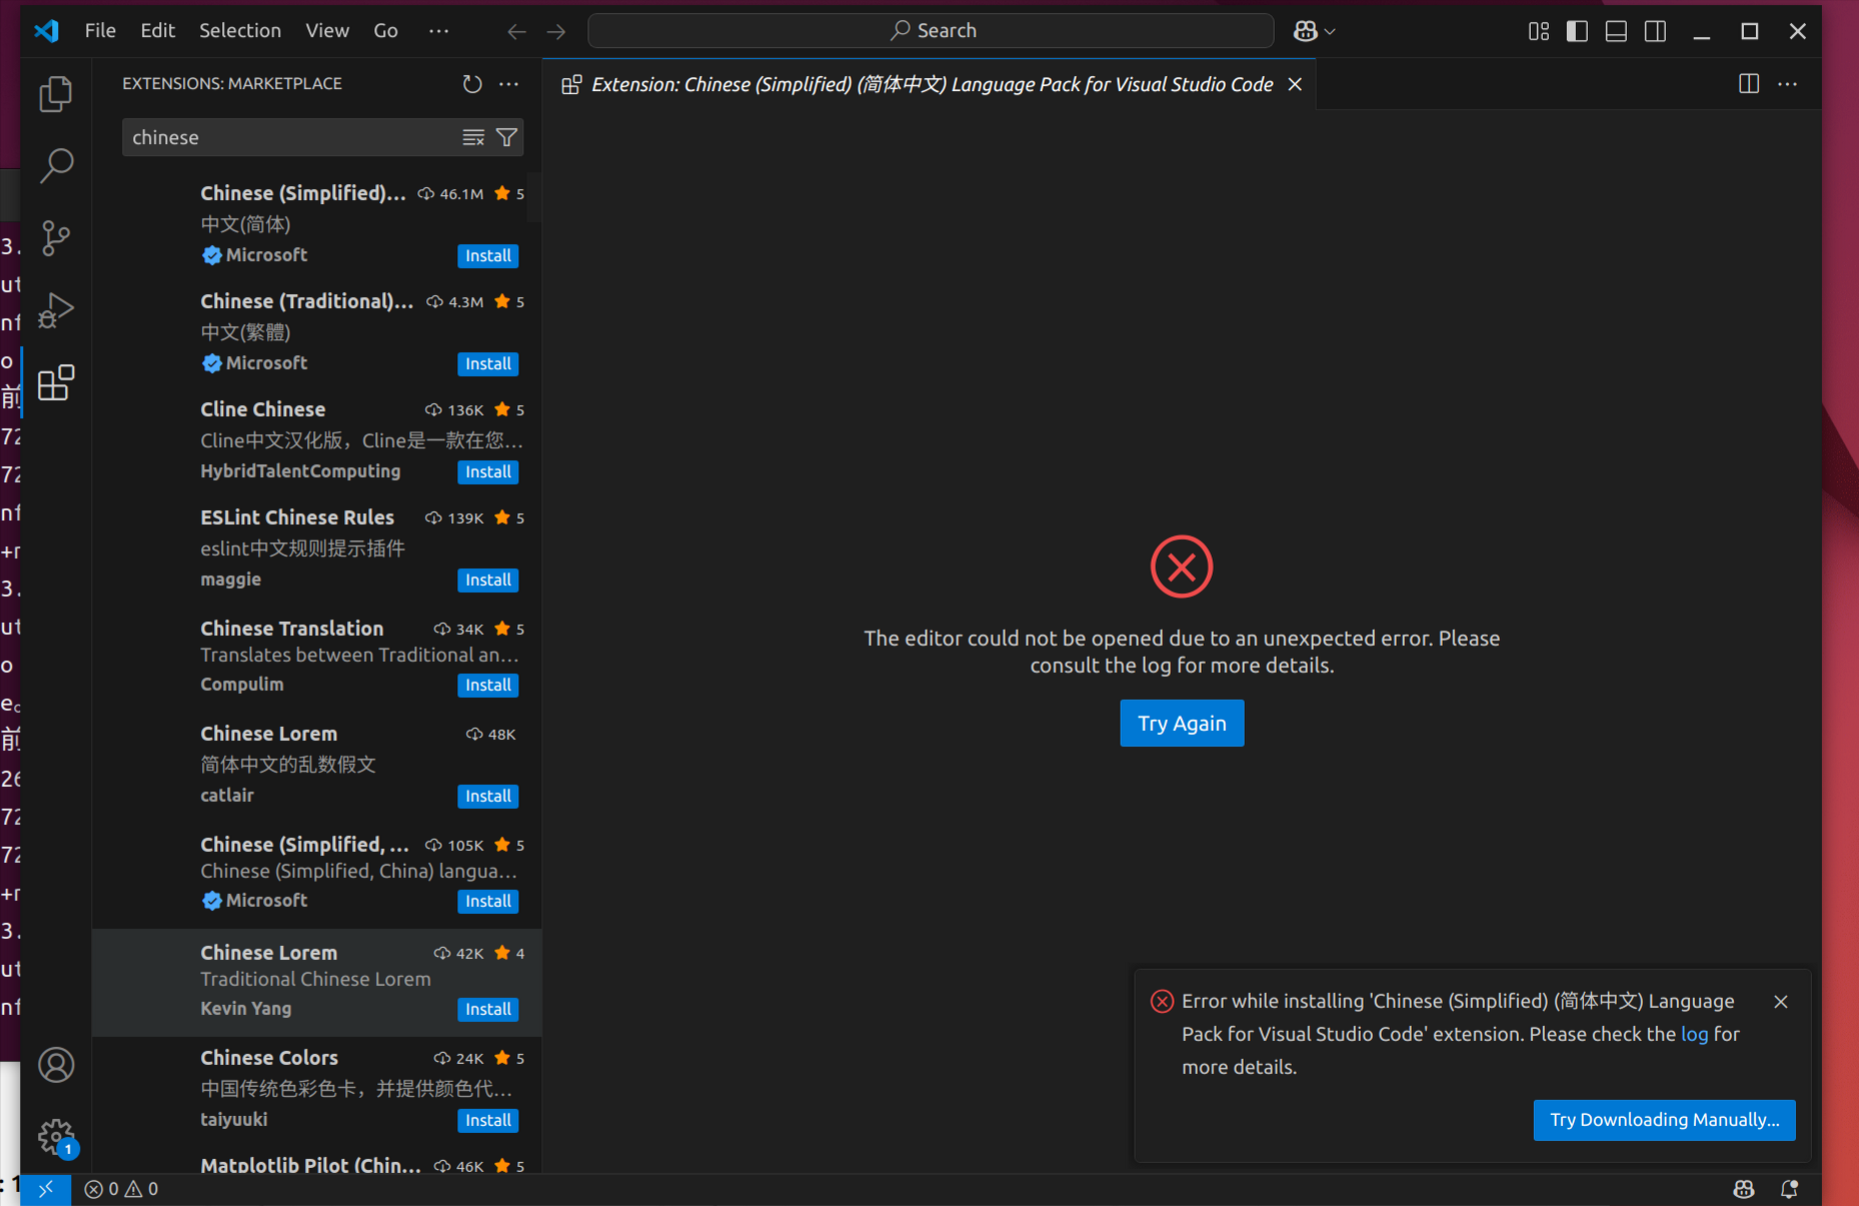Click the extensions list scrollbar
This screenshot has width=1859, height=1206.
click(x=535, y=196)
